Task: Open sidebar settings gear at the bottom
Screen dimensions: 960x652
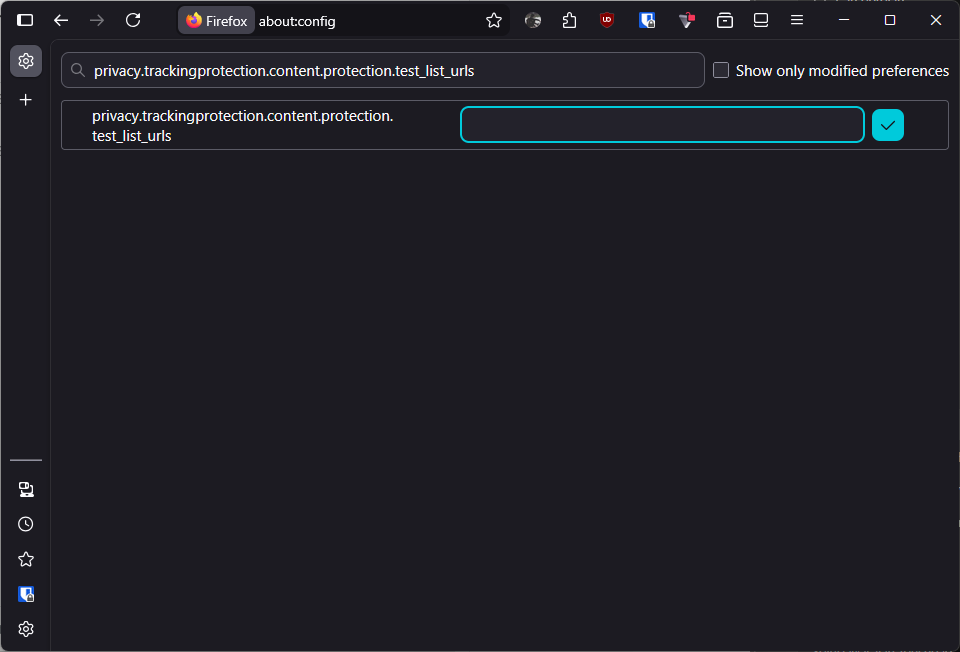Action: click(x=26, y=629)
